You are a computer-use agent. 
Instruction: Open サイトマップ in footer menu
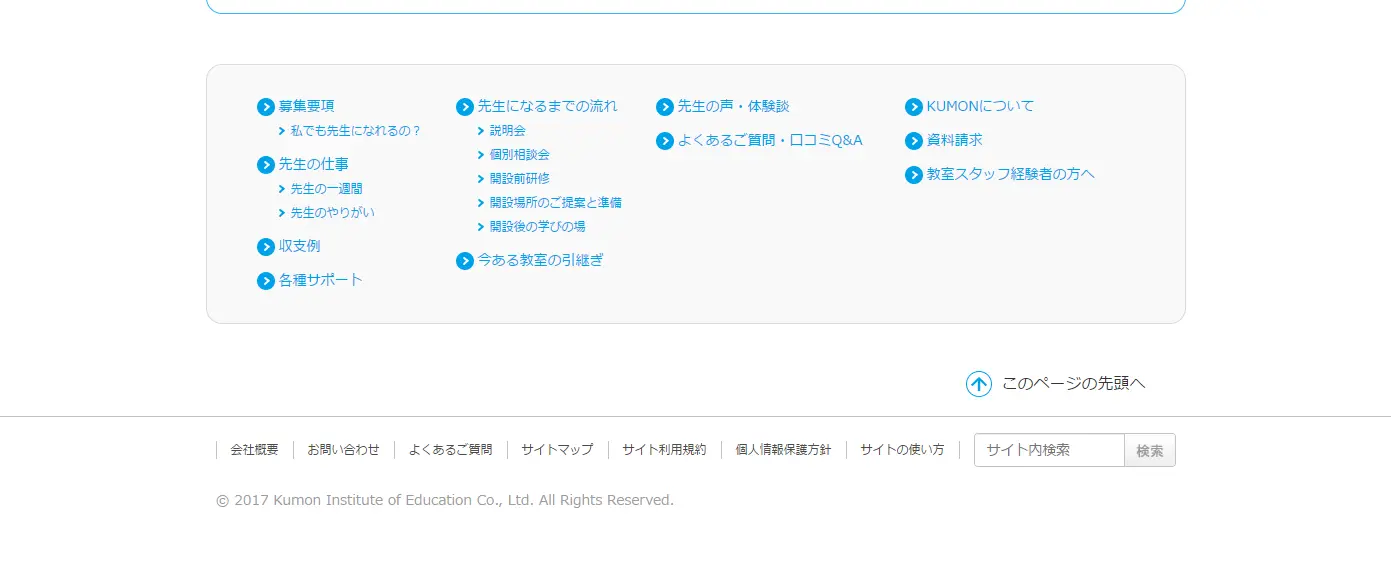557,450
